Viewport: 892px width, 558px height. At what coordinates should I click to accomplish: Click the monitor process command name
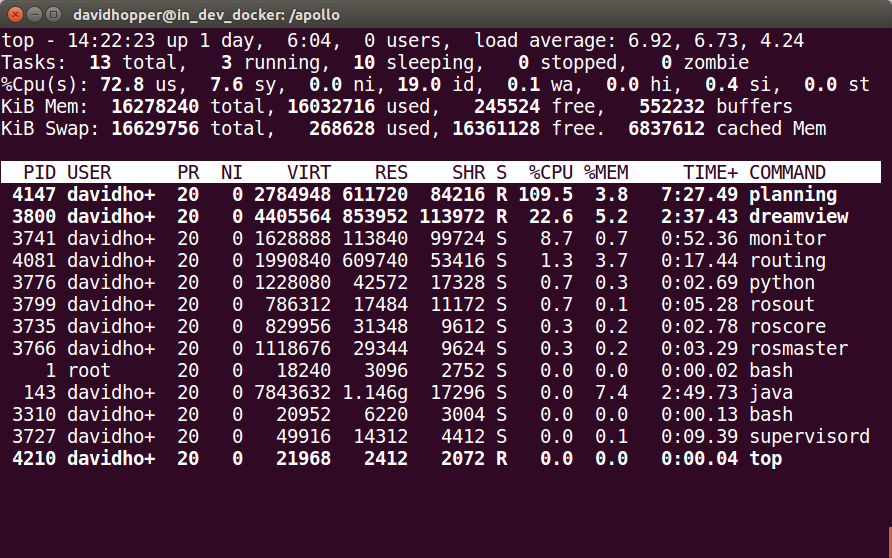point(787,238)
